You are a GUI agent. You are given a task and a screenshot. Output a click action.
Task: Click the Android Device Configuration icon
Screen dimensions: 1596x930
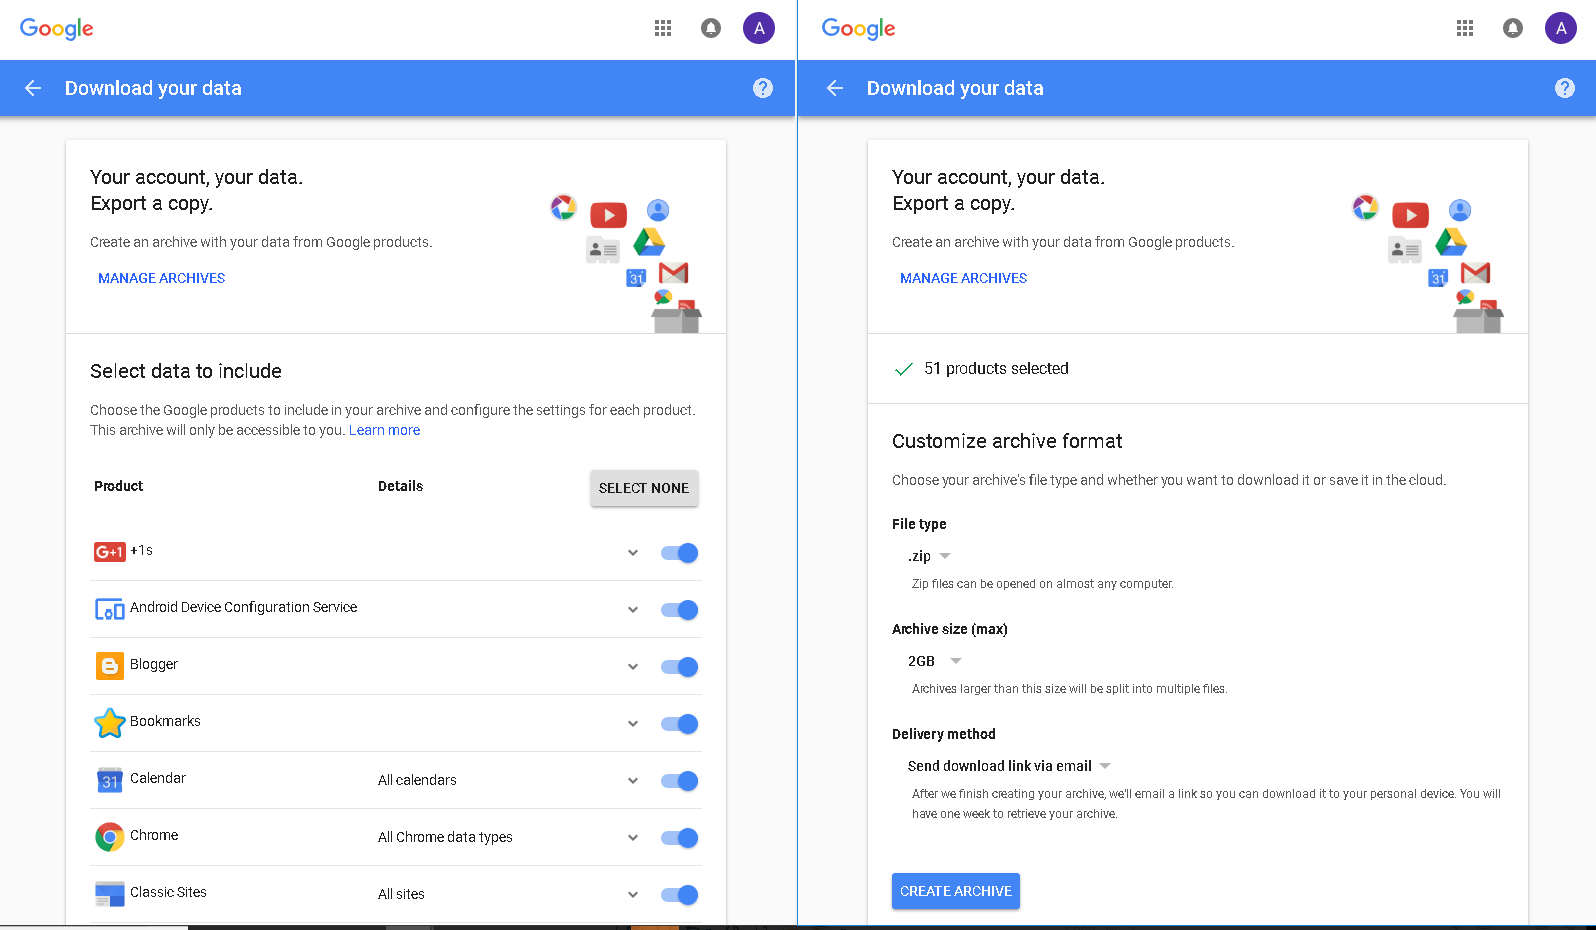click(x=109, y=609)
